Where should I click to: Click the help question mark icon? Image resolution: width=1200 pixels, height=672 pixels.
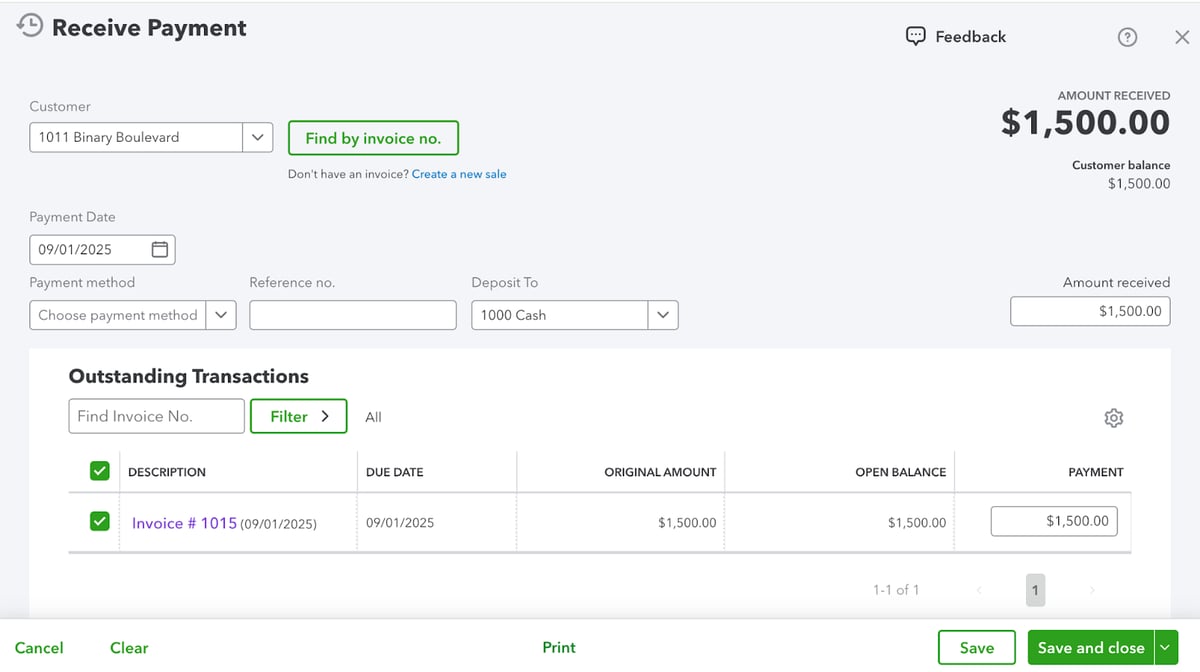tap(1127, 37)
